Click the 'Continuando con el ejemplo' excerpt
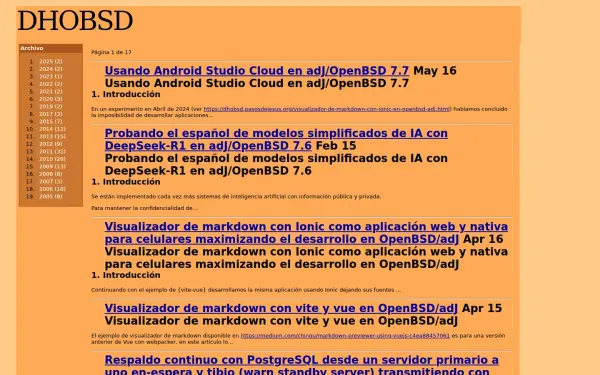600x375 pixels. point(246,290)
